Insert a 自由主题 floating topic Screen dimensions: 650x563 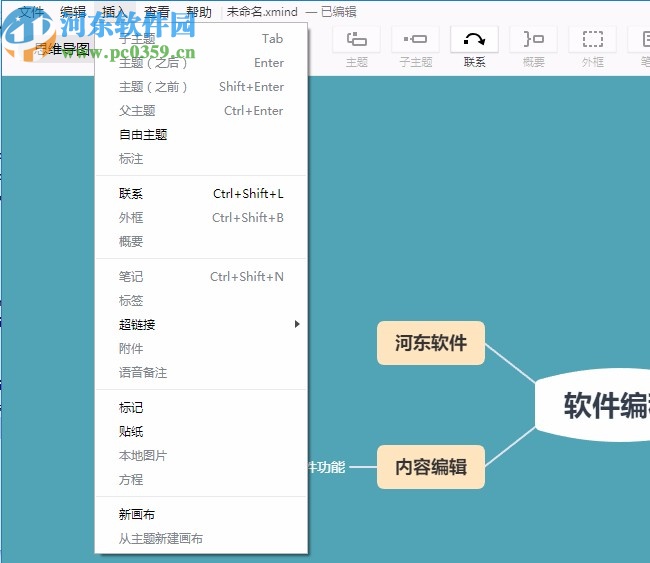(x=201, y=135)
